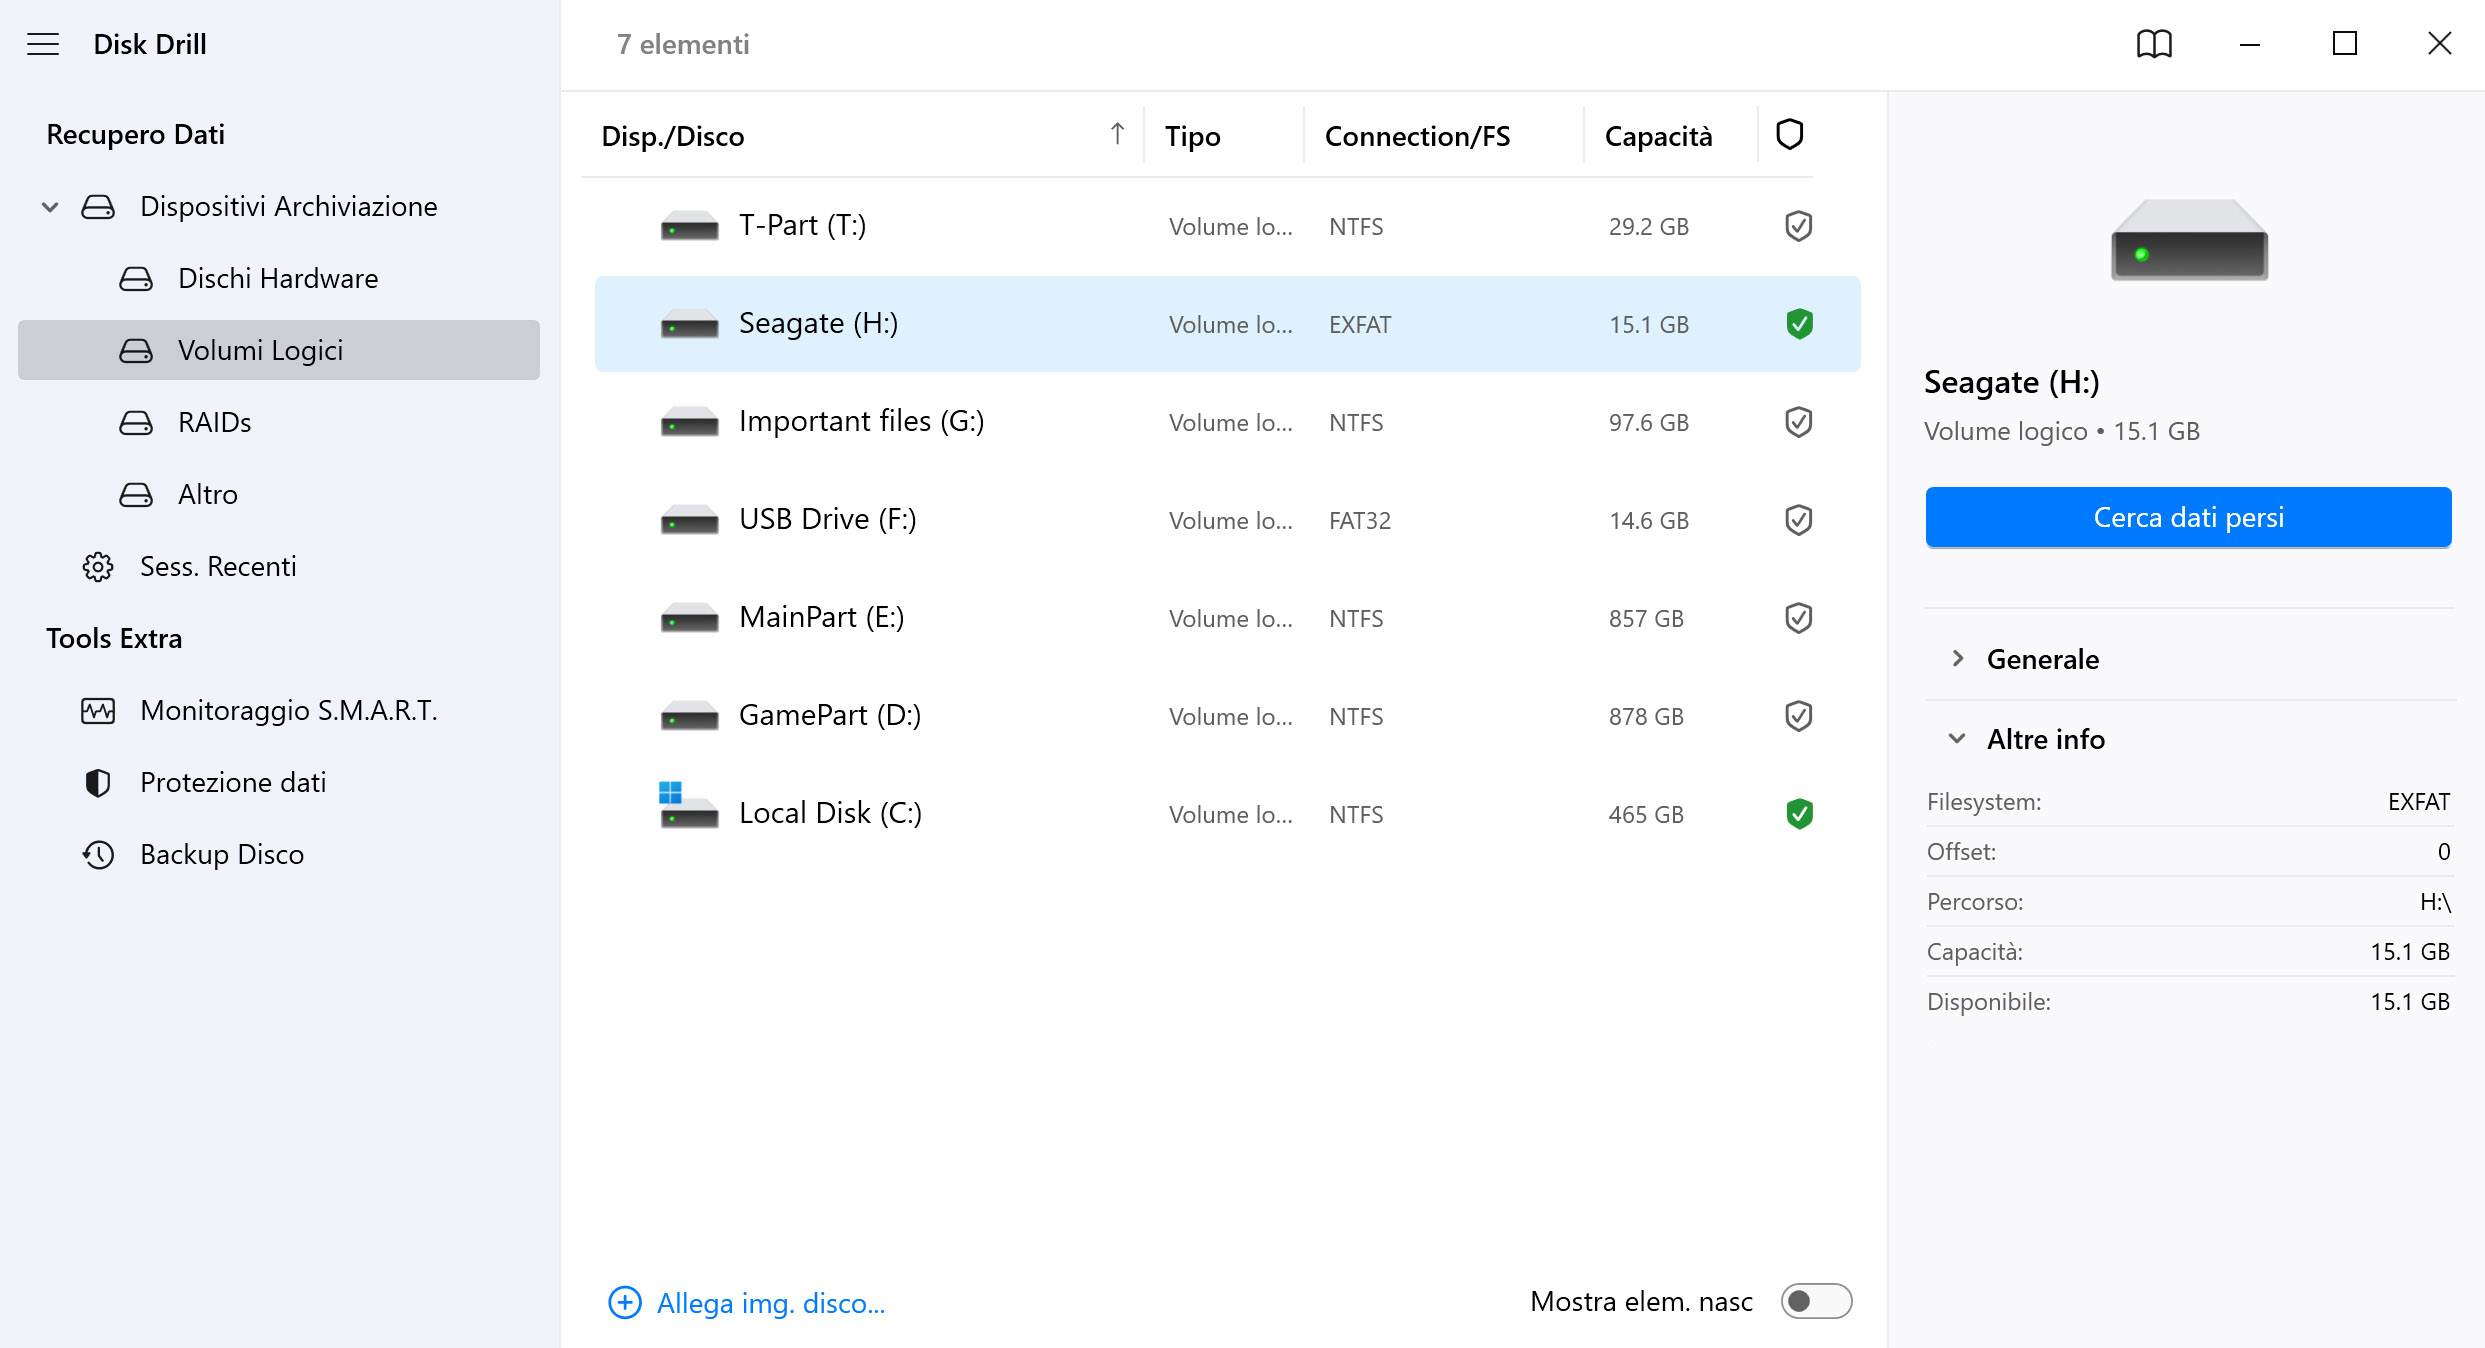
Task: Select the Local Disk (C:) volume row
Action: 1227,814
